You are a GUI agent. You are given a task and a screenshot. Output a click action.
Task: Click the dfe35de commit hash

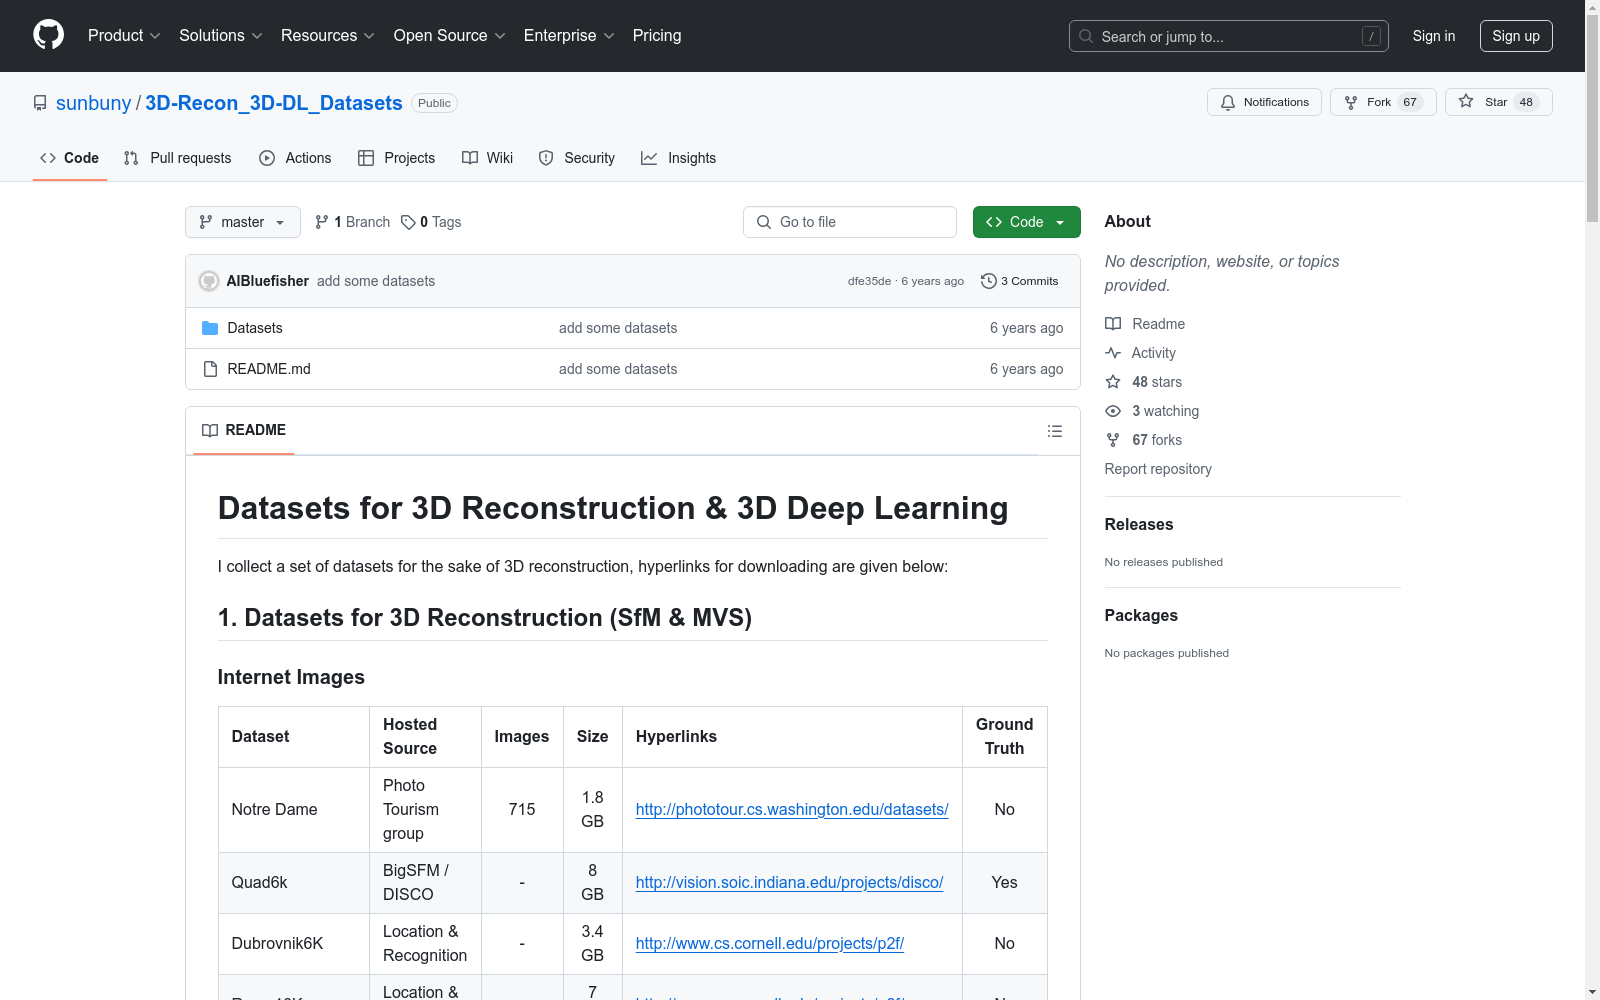point(869,281)
